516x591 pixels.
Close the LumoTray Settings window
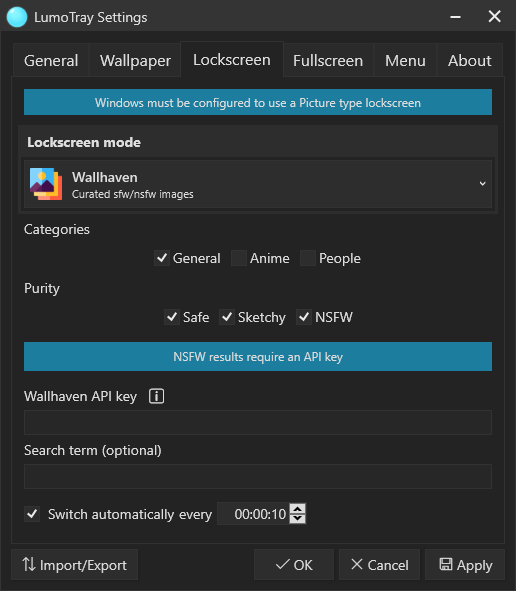point(495,16)
